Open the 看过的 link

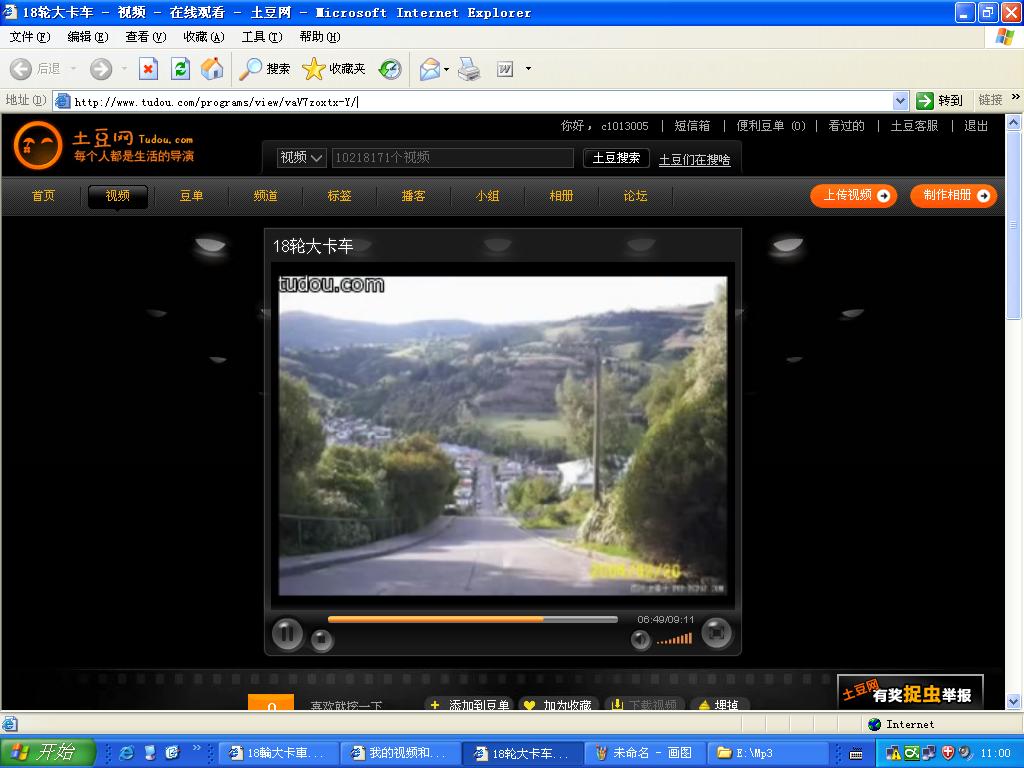[x=846, y=126]
